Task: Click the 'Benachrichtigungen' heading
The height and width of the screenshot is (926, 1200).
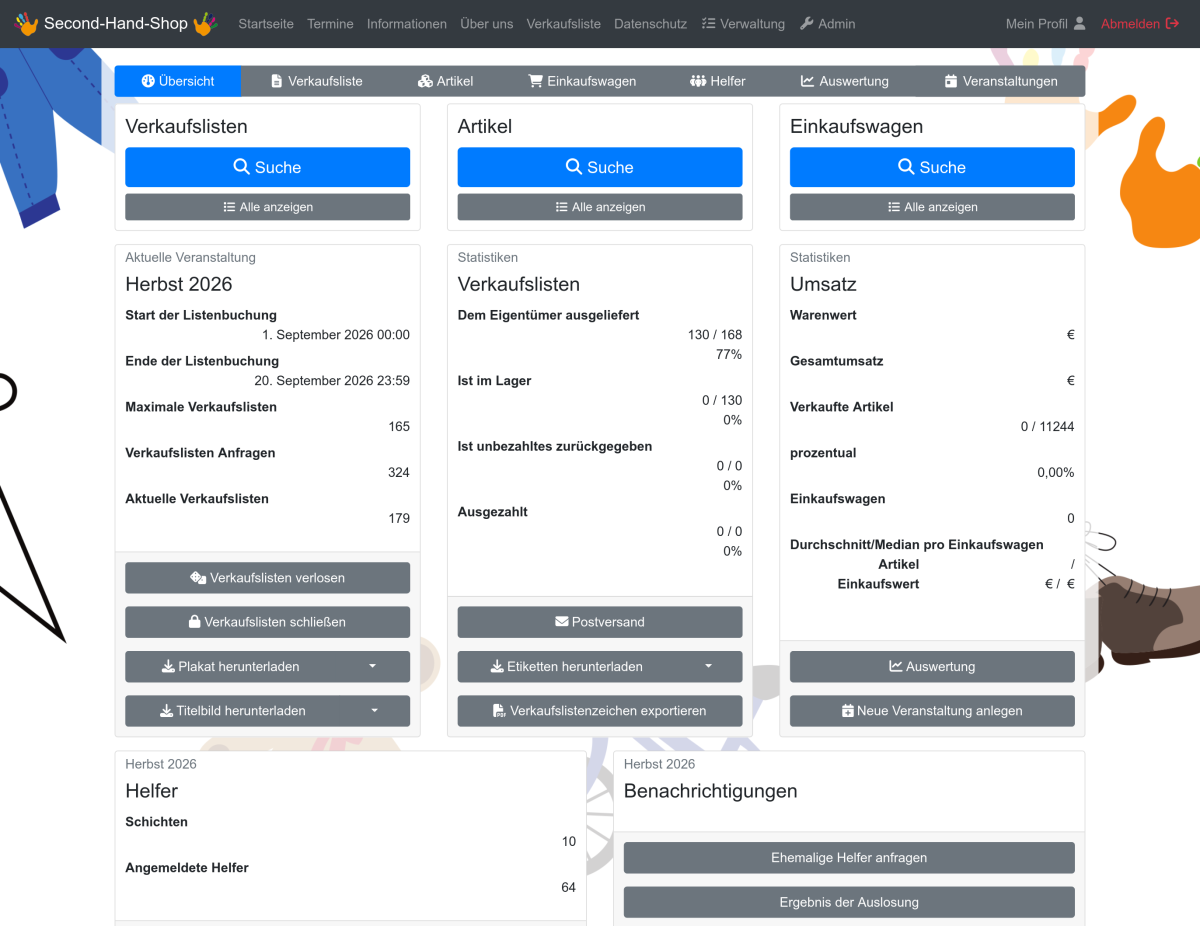Action: coord(711,791)
